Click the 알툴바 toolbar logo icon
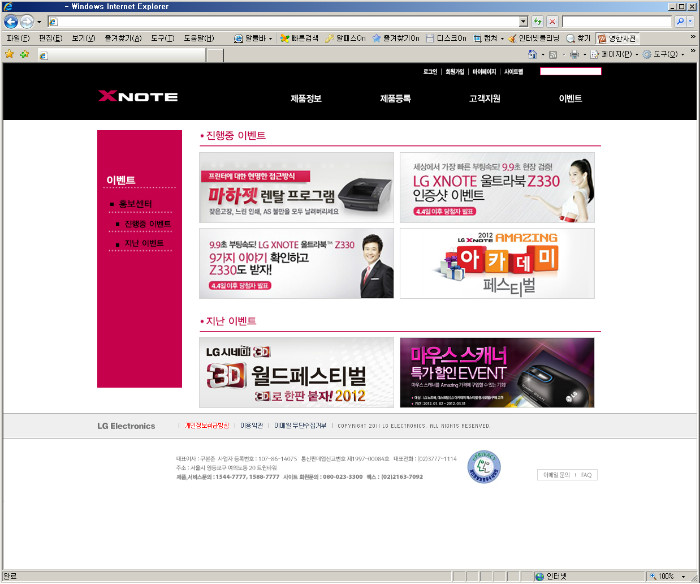The image size is (700, 584). click(238, 39)
